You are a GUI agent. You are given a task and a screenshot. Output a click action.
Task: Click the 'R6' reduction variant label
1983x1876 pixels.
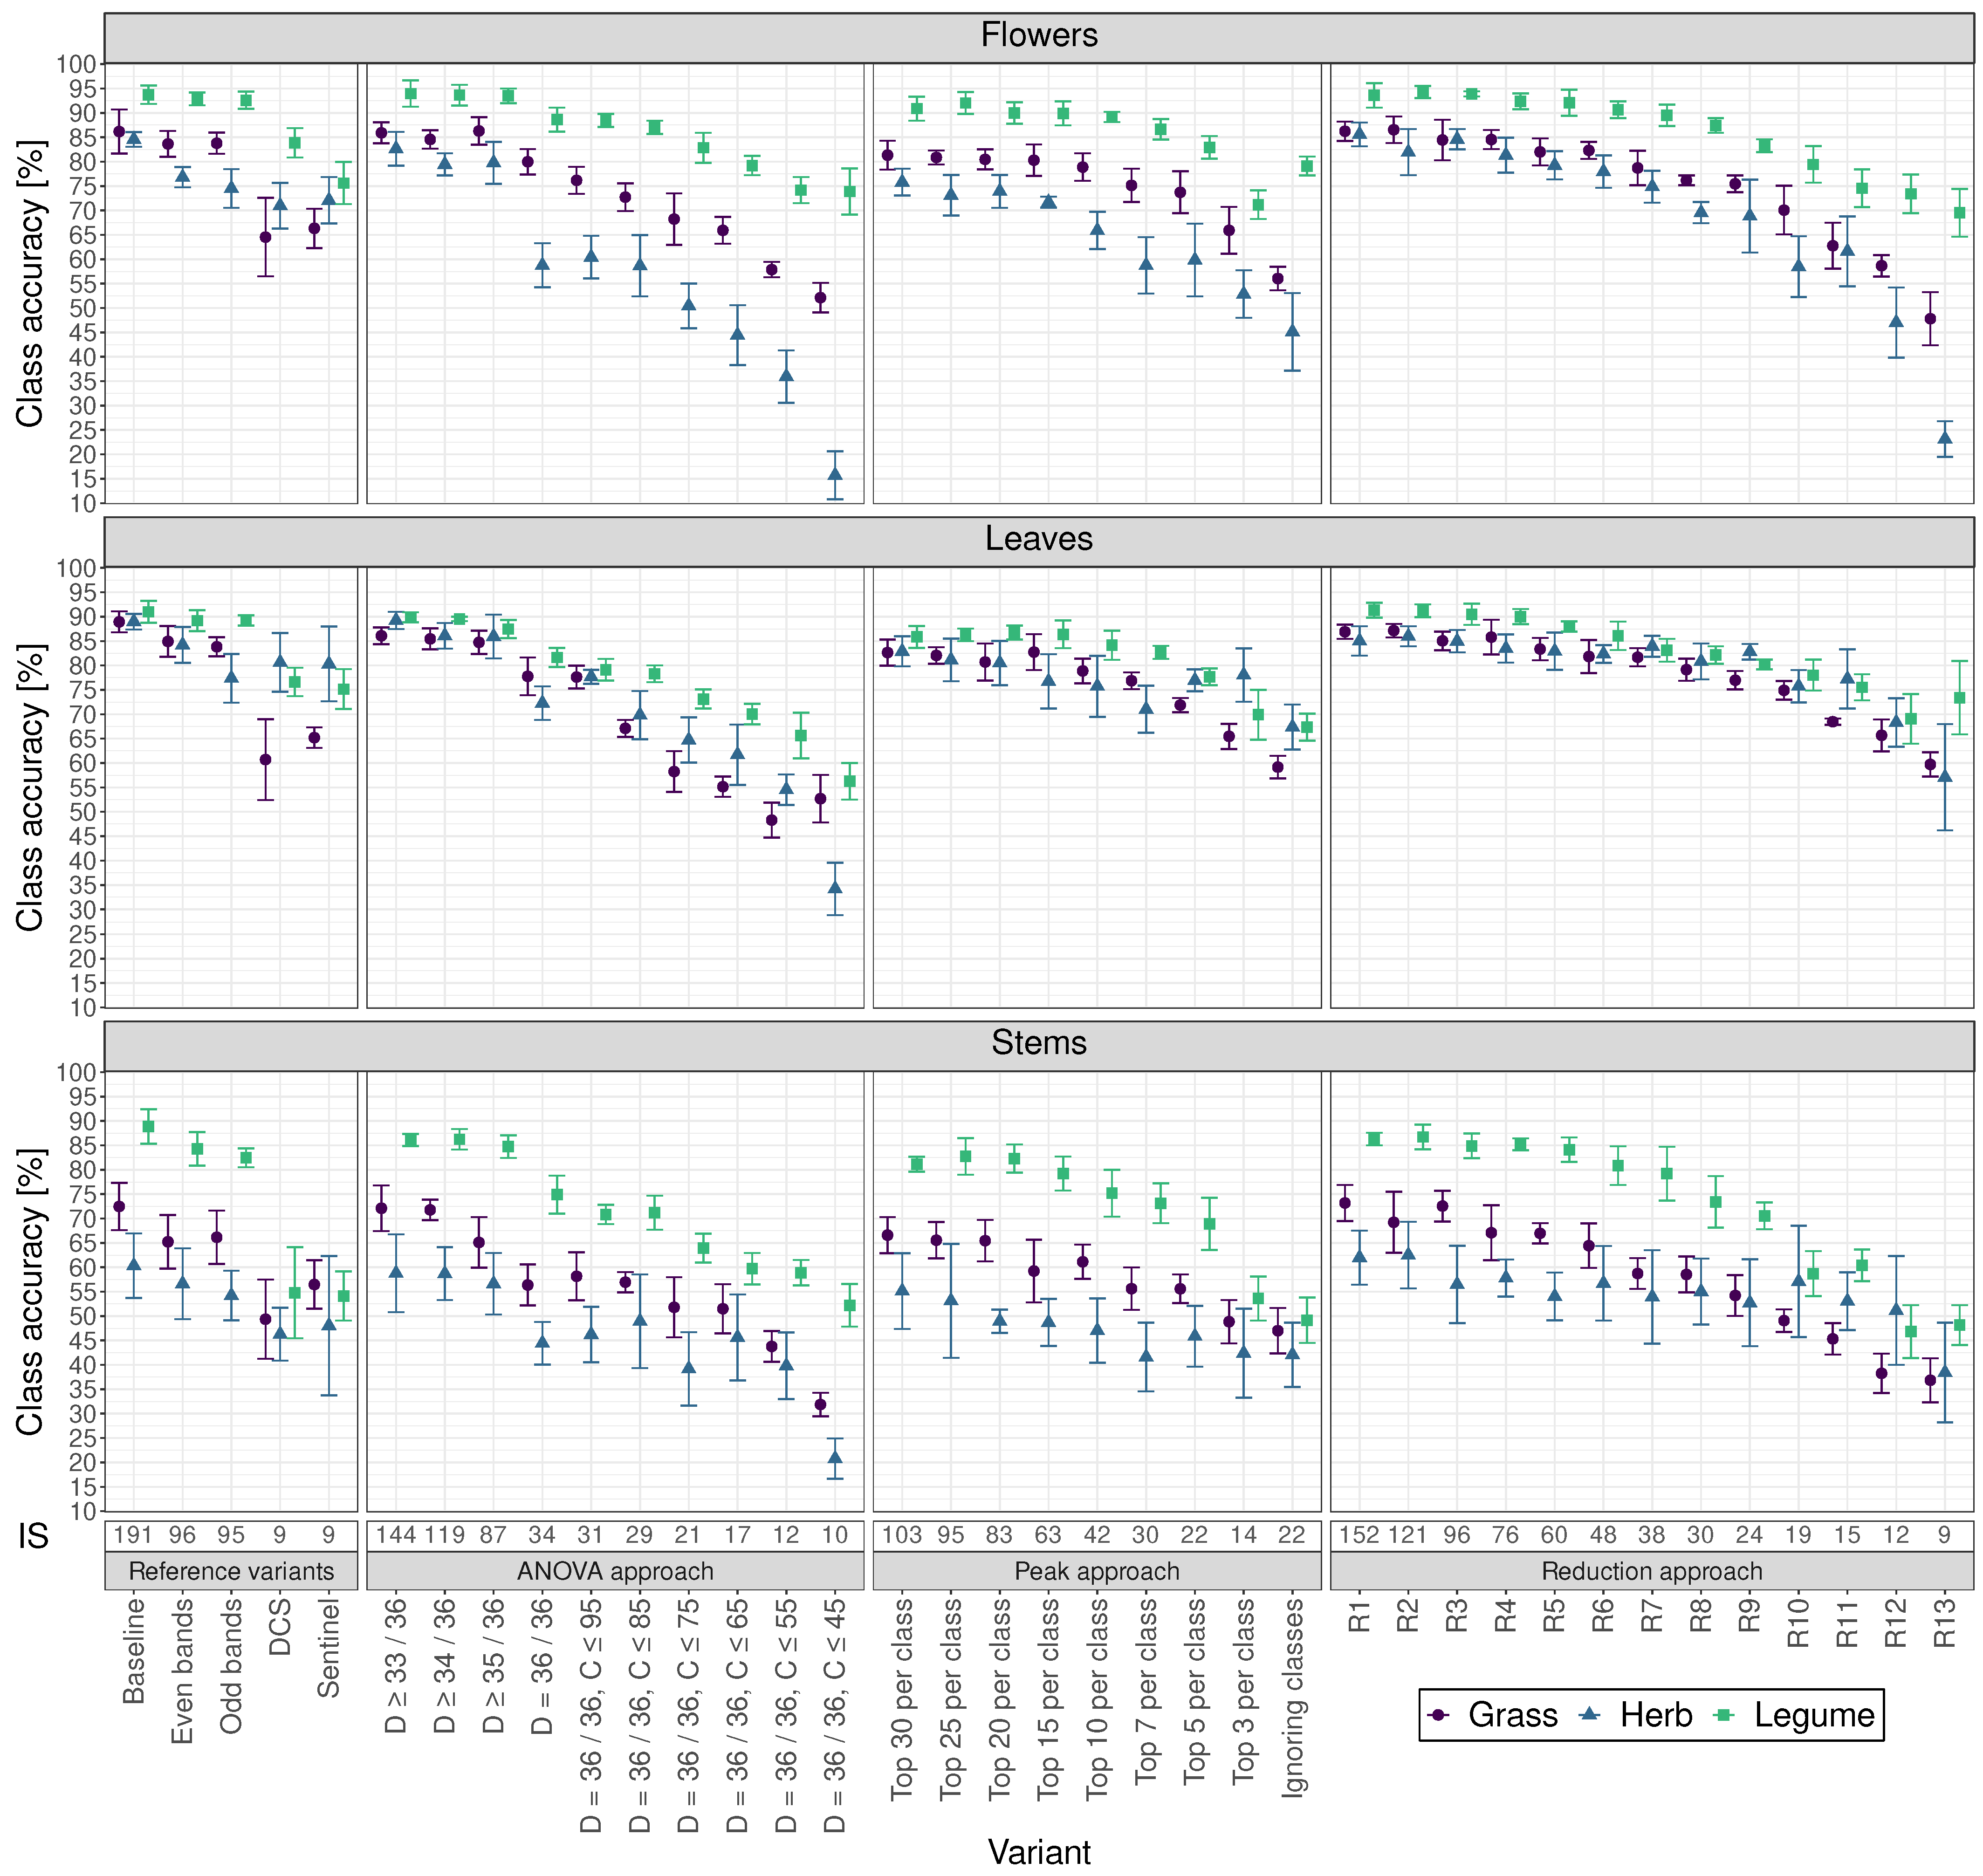(x=1603, y=1616)
